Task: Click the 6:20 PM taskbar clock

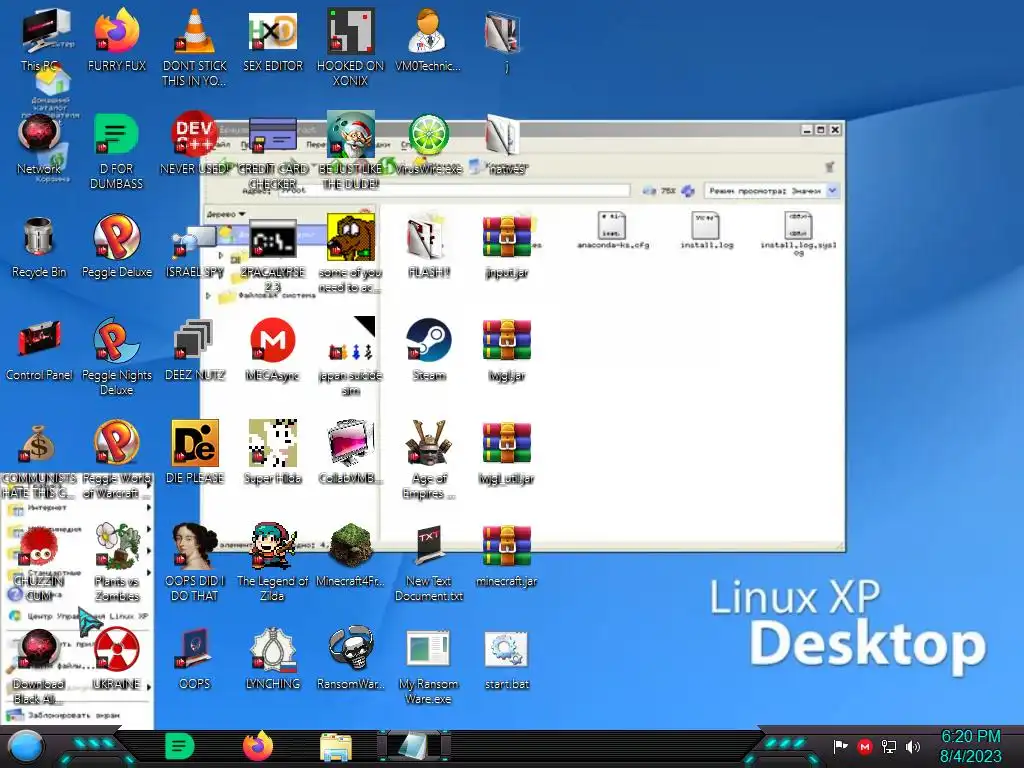Action: (970, 737)
